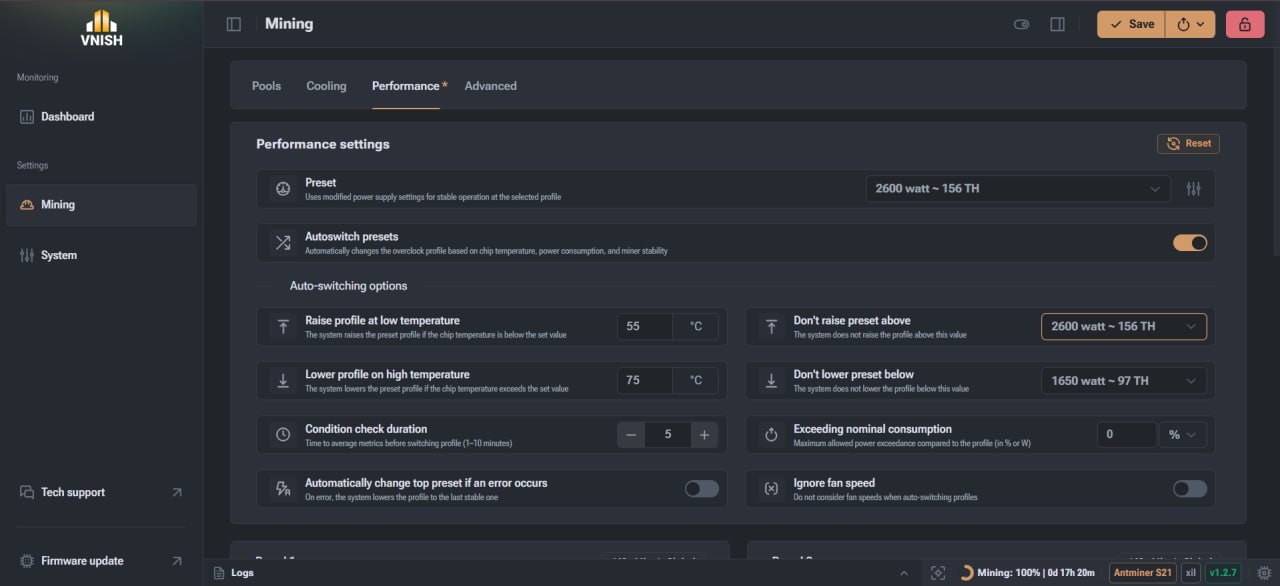This screenshot has height=586, width=1280.
Task: Open Firmware update link
Action: (101, 561)
